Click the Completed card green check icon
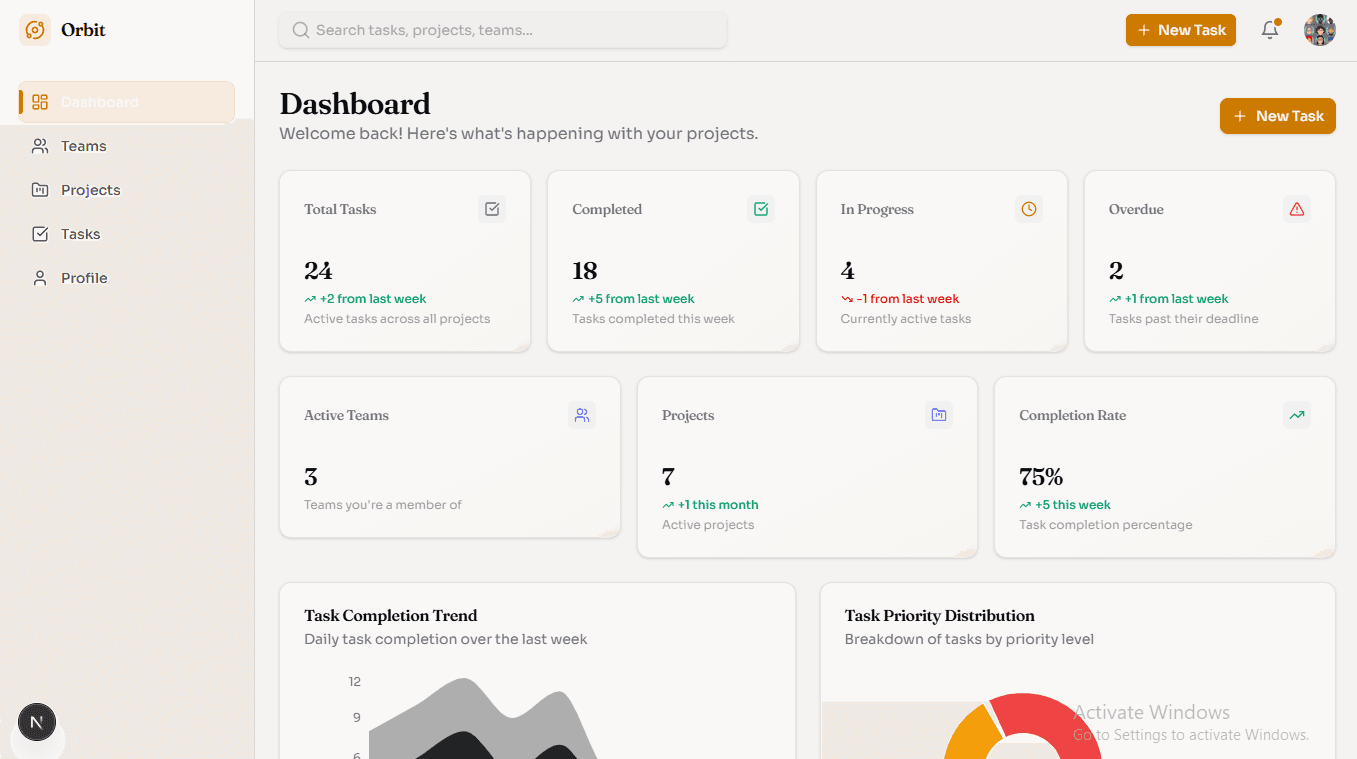 click(x=761, y=209)
